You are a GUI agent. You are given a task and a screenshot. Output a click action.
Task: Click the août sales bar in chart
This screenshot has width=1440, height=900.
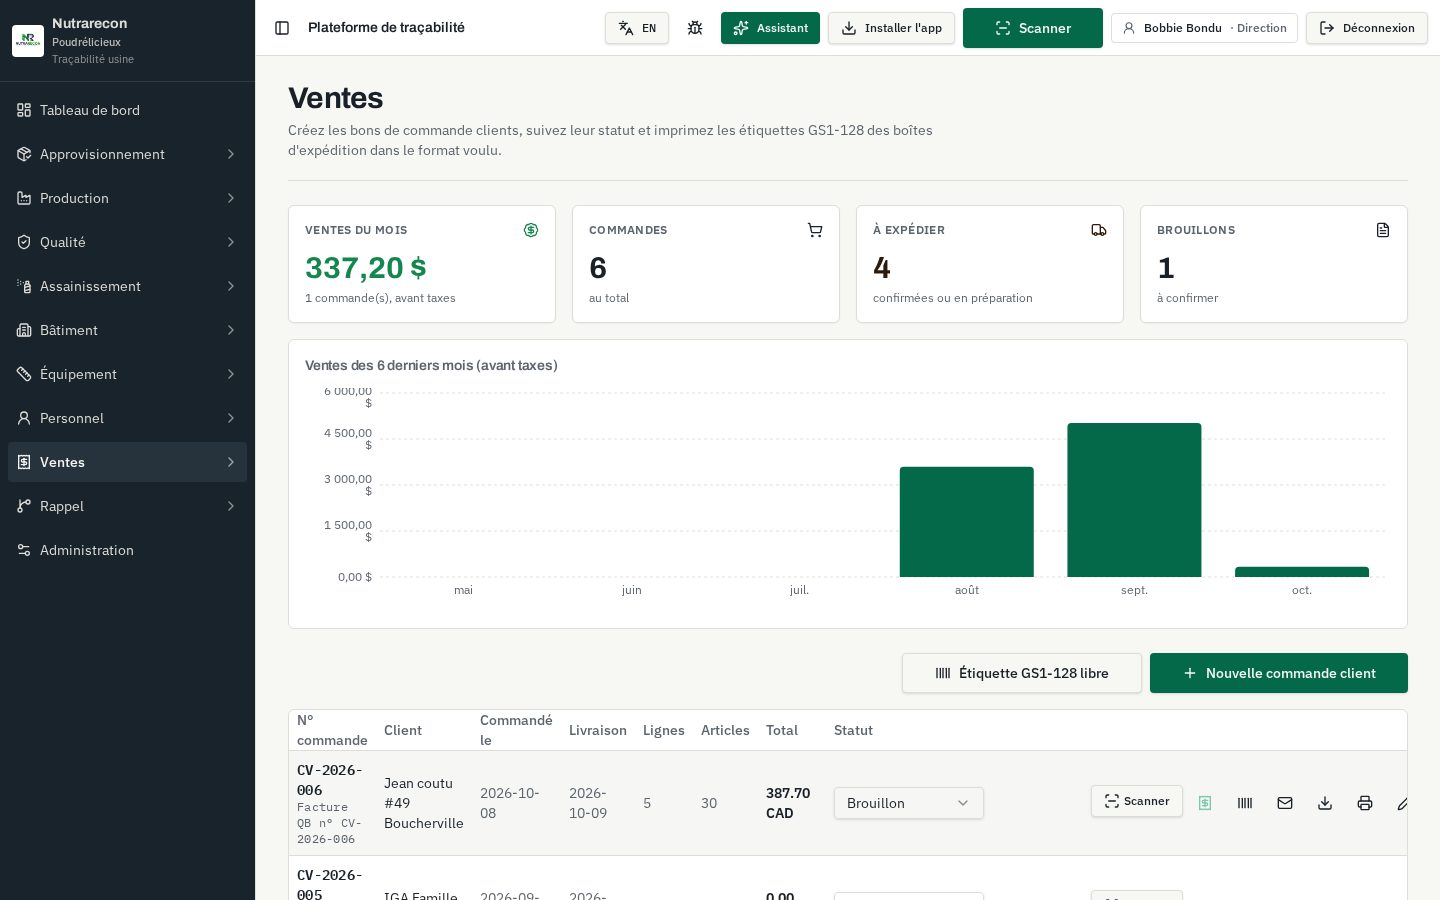point(966,522)
